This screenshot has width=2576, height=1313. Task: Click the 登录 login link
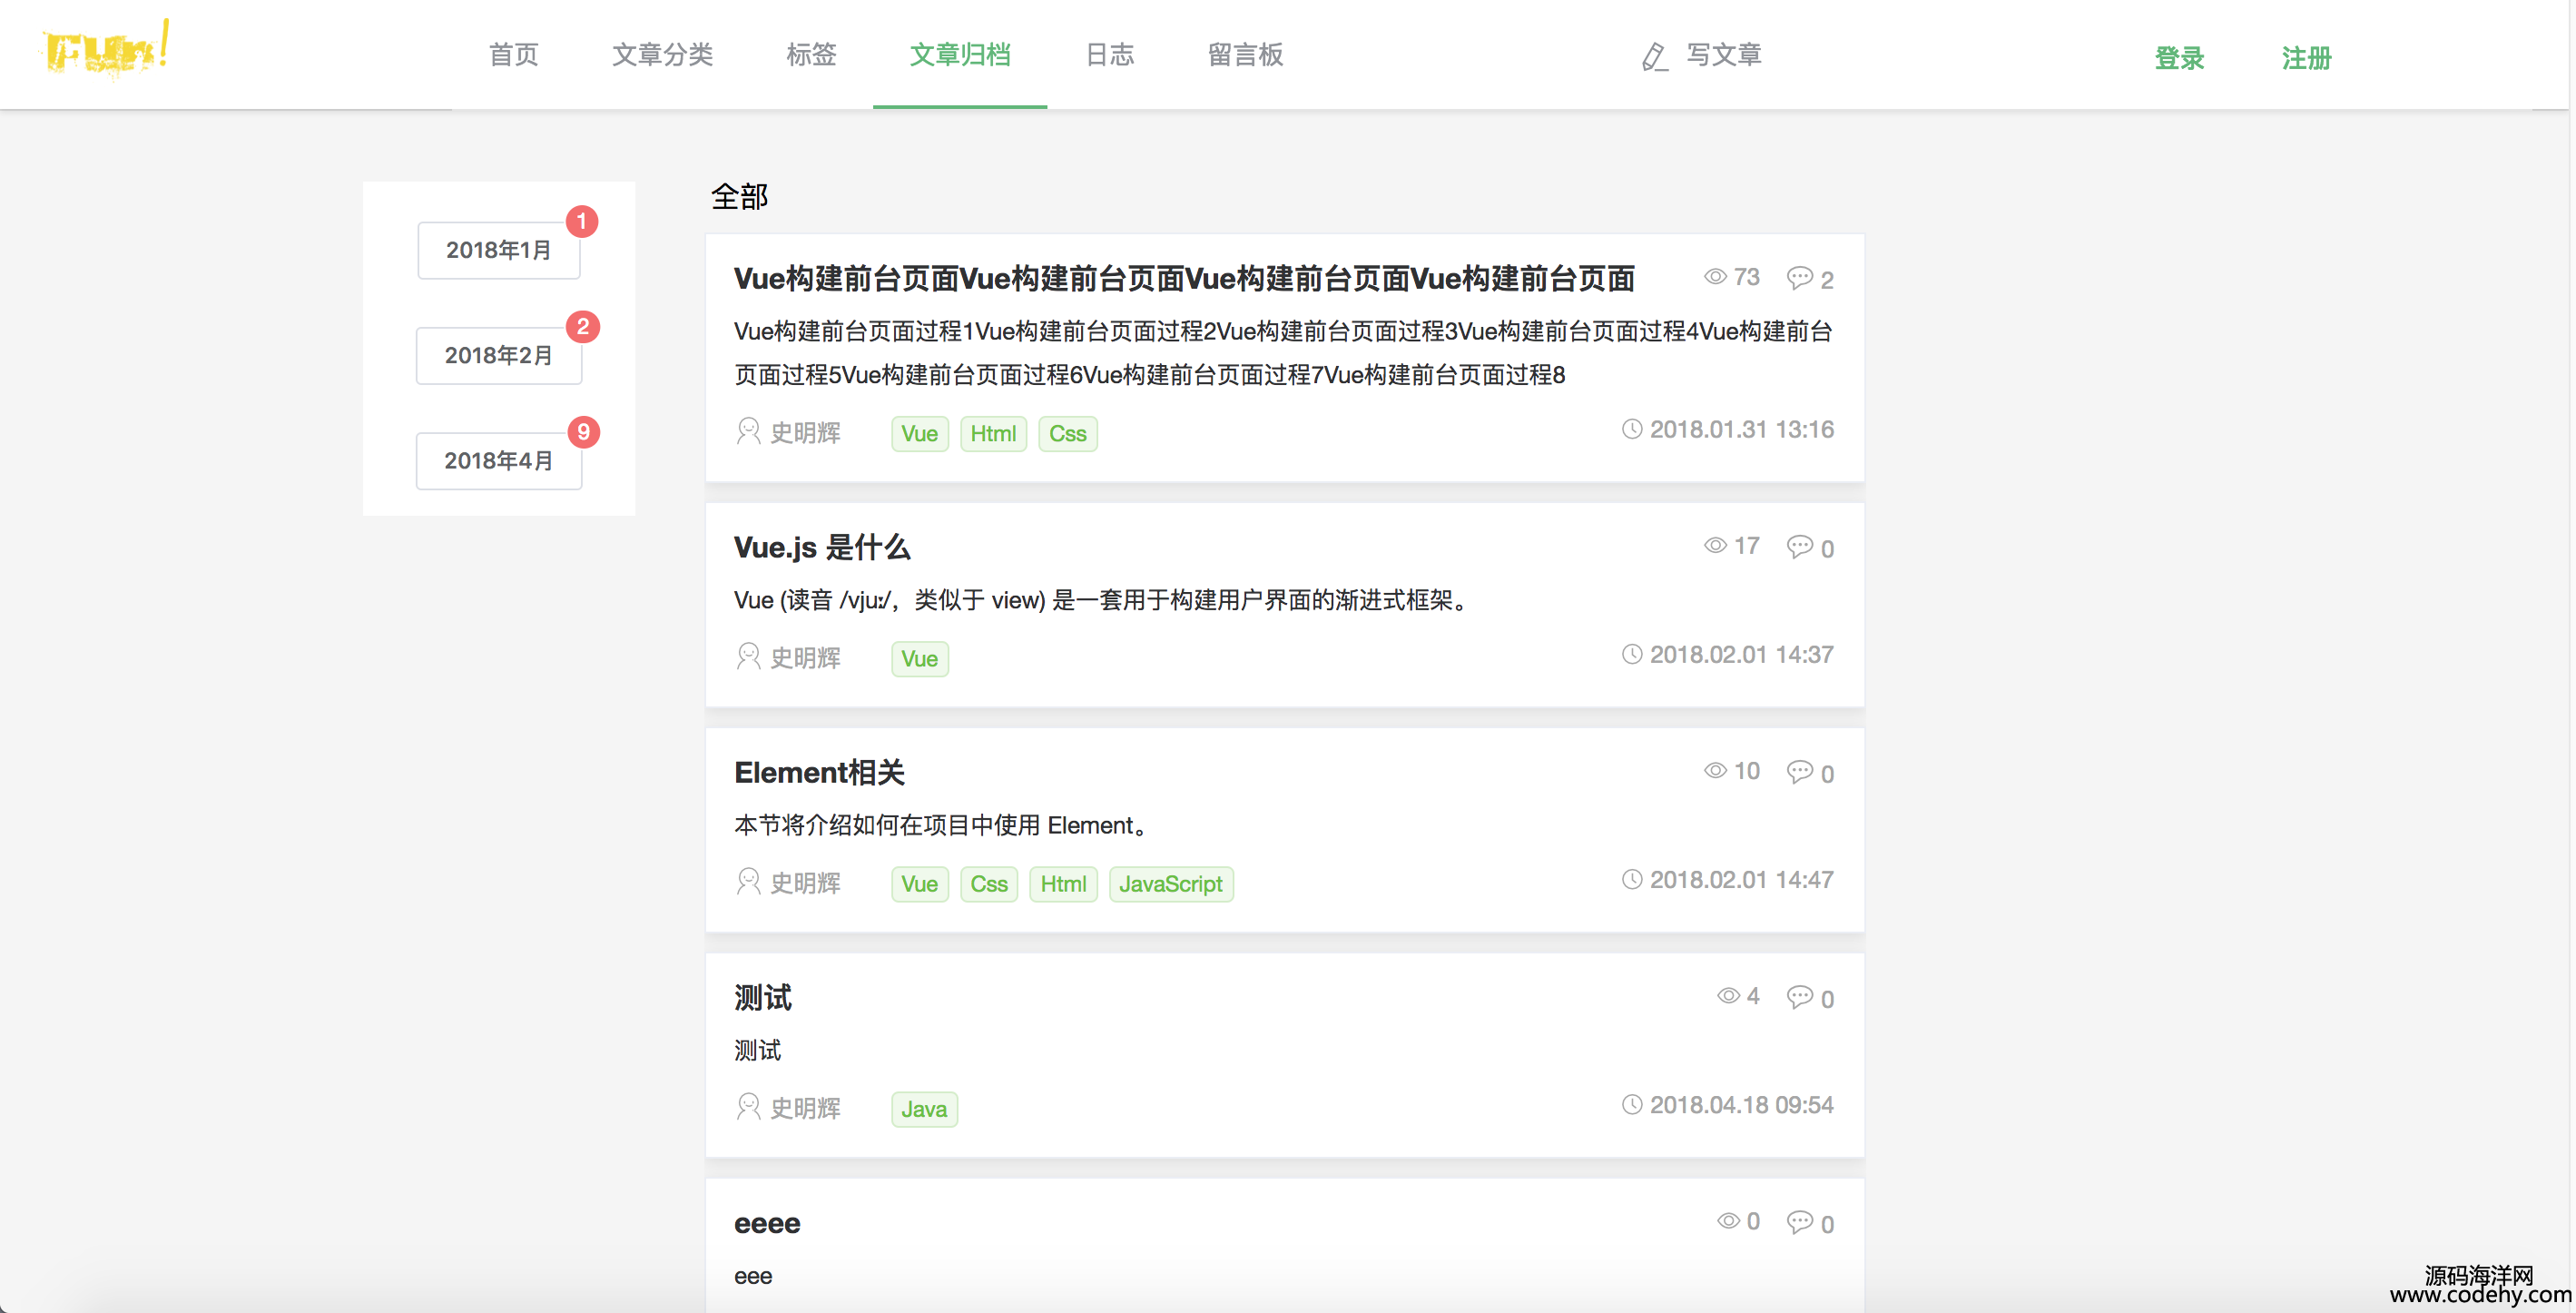coord(2179,58)
